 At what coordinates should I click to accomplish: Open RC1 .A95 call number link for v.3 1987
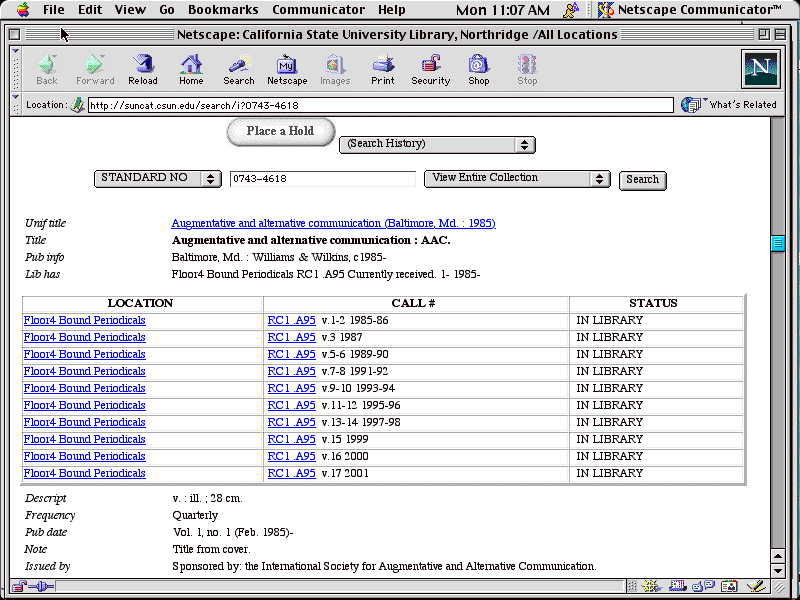point(292,337)
